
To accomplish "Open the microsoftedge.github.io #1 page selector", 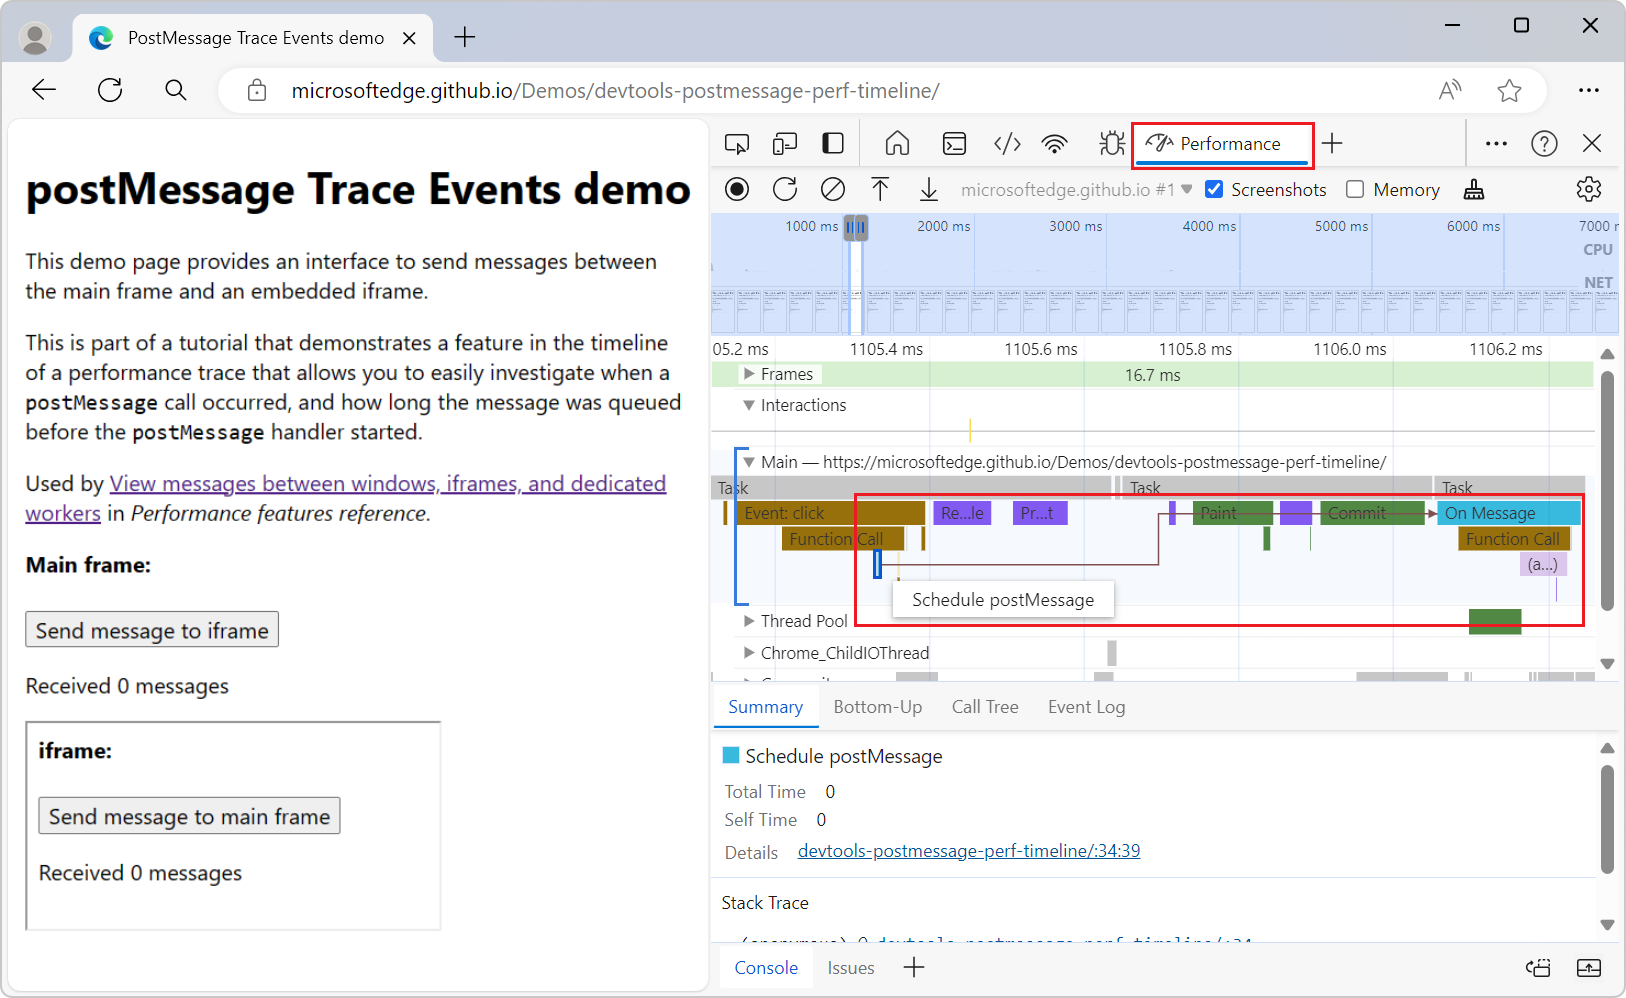I will click(1073, 189).
